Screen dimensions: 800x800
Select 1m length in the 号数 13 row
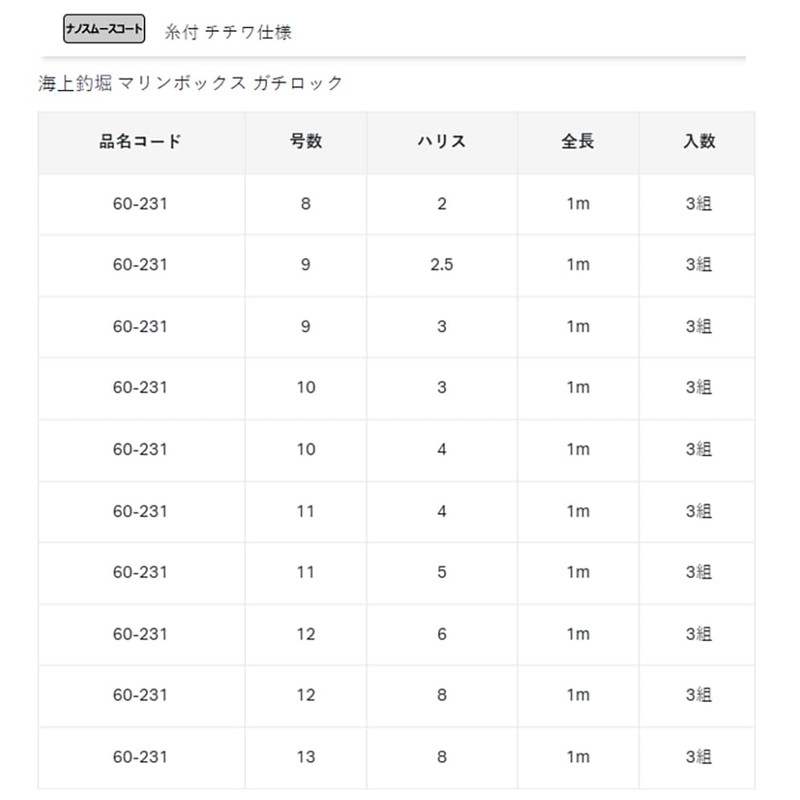(577, 756)
